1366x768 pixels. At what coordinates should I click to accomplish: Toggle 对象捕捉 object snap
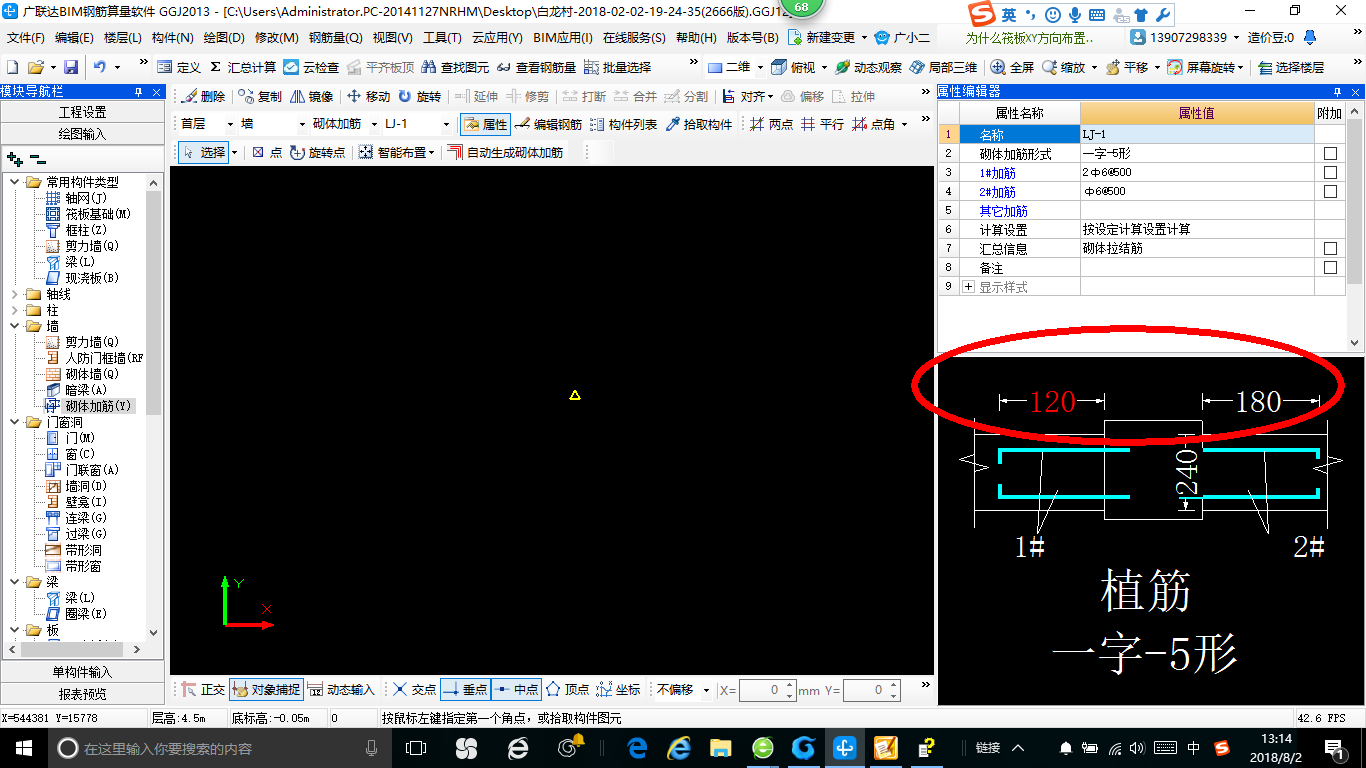(x=265, y=690)
